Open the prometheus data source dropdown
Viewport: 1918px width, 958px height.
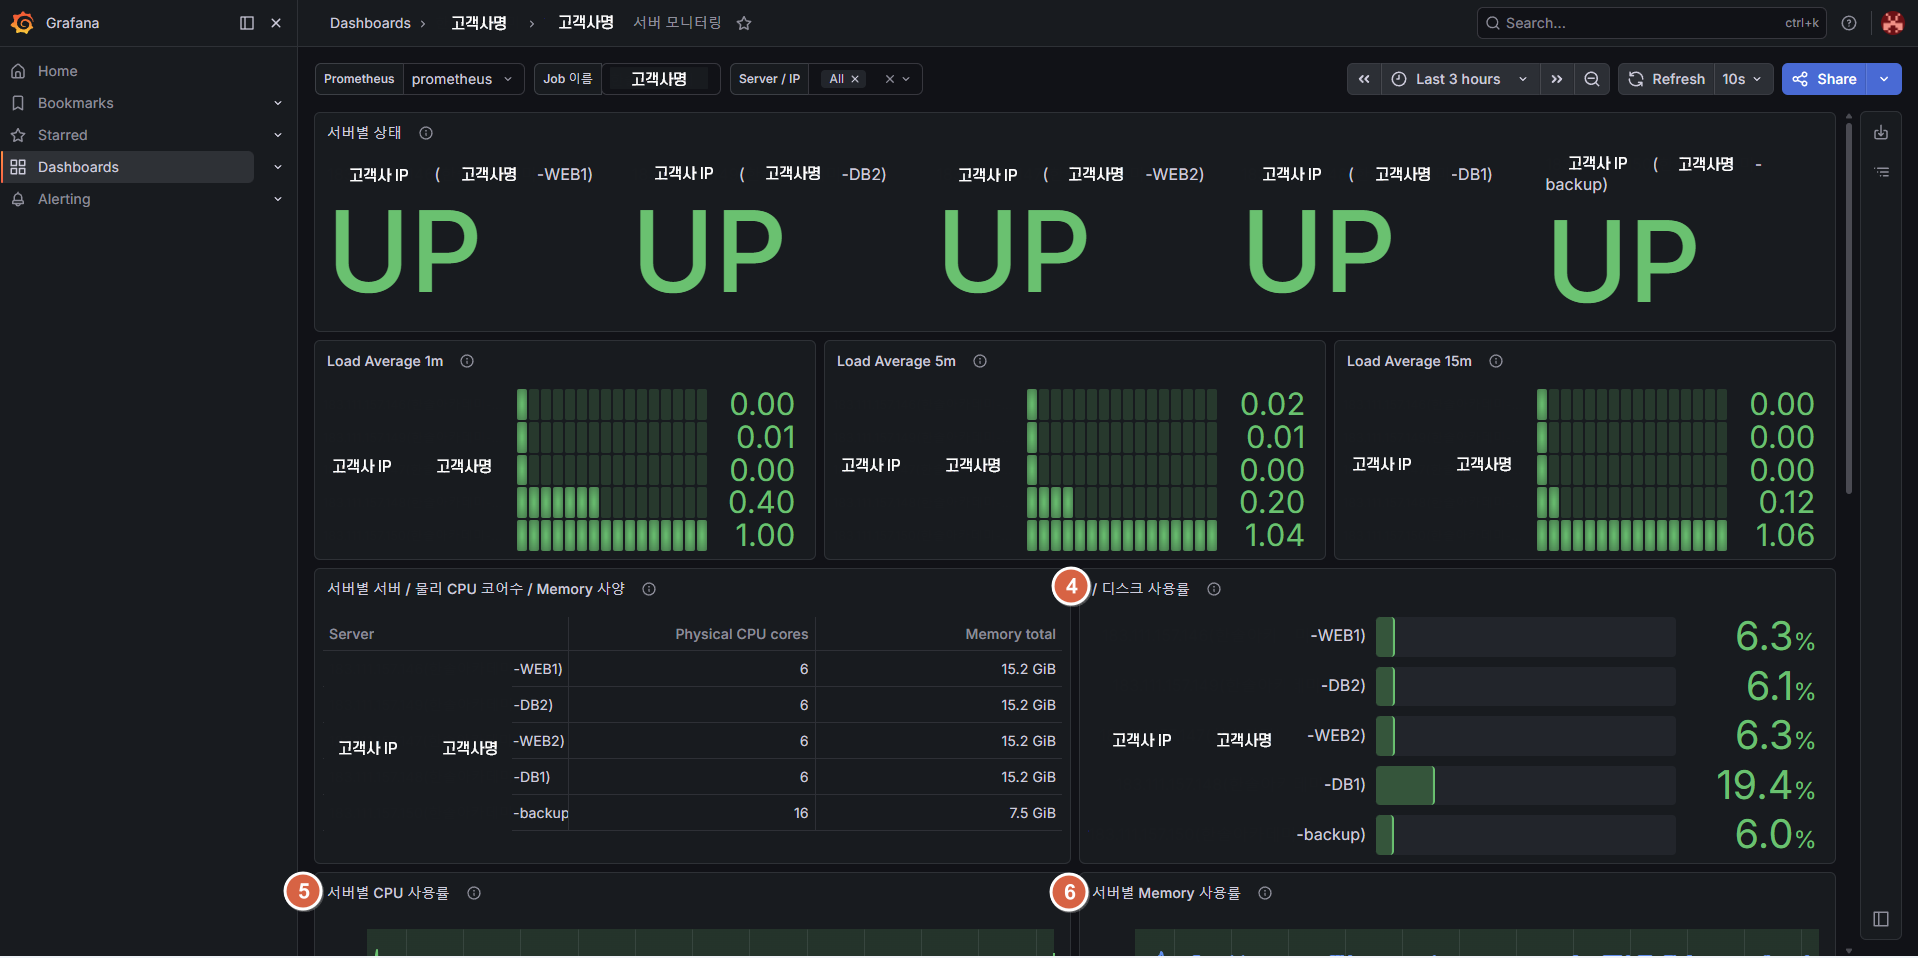463,79
